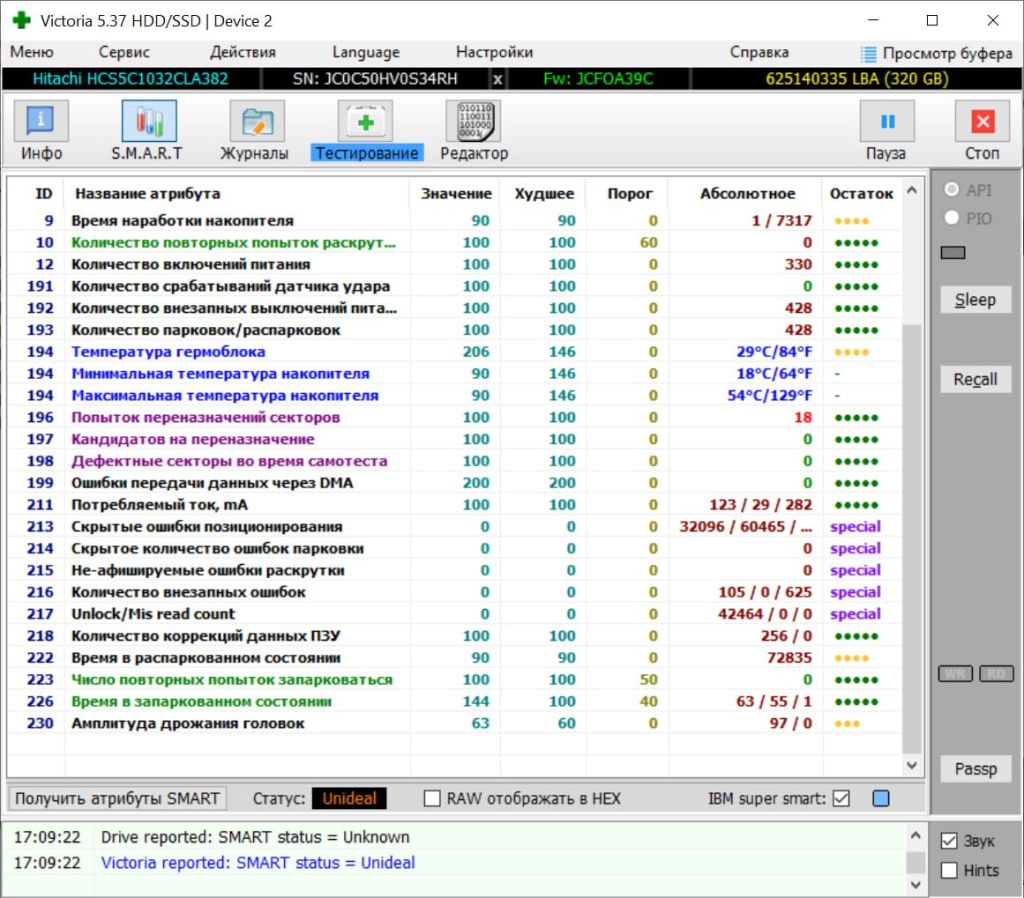Open the Журналы logs section
1024x898 pixels.
pyautogui.click(x=255, y=131)
